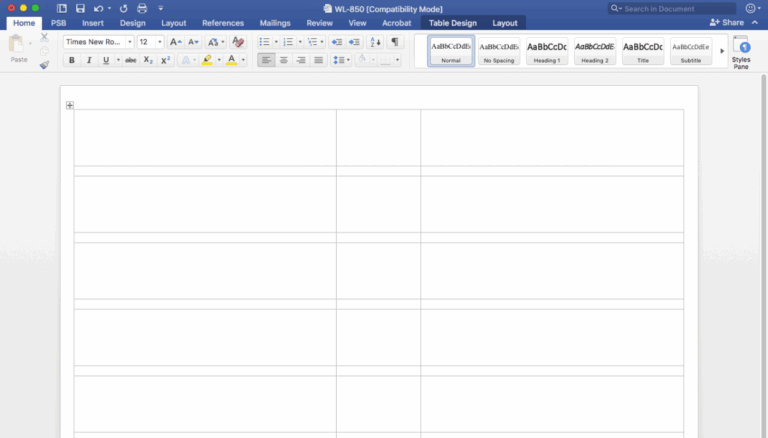
Task: Click the Share button
Action: 727,23
